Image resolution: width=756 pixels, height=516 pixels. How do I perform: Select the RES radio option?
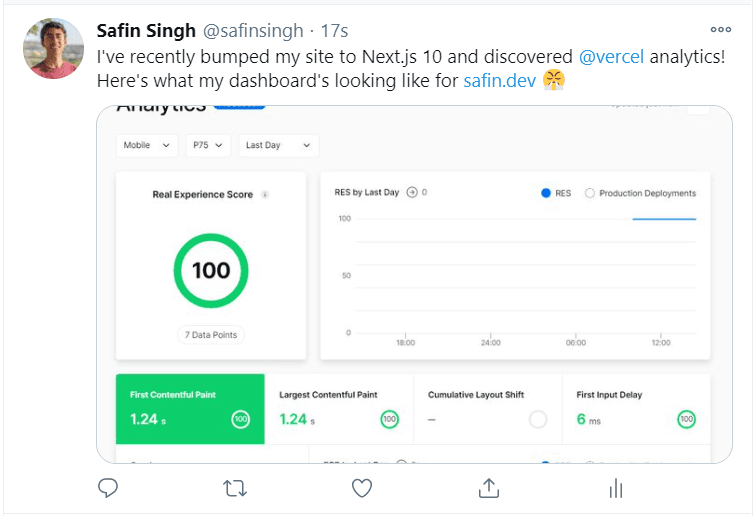546,193
